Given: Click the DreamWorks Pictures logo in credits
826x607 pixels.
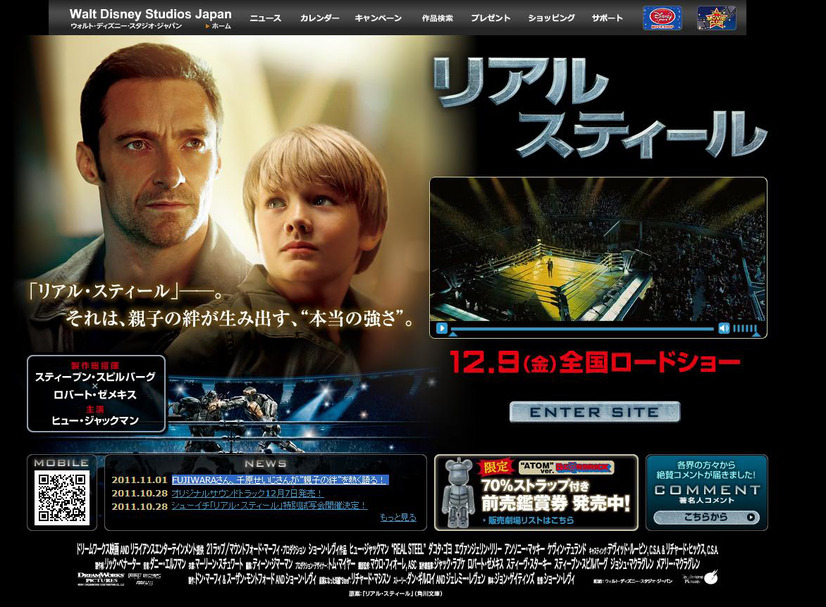Looking at the screenshot, I should 101,578.
